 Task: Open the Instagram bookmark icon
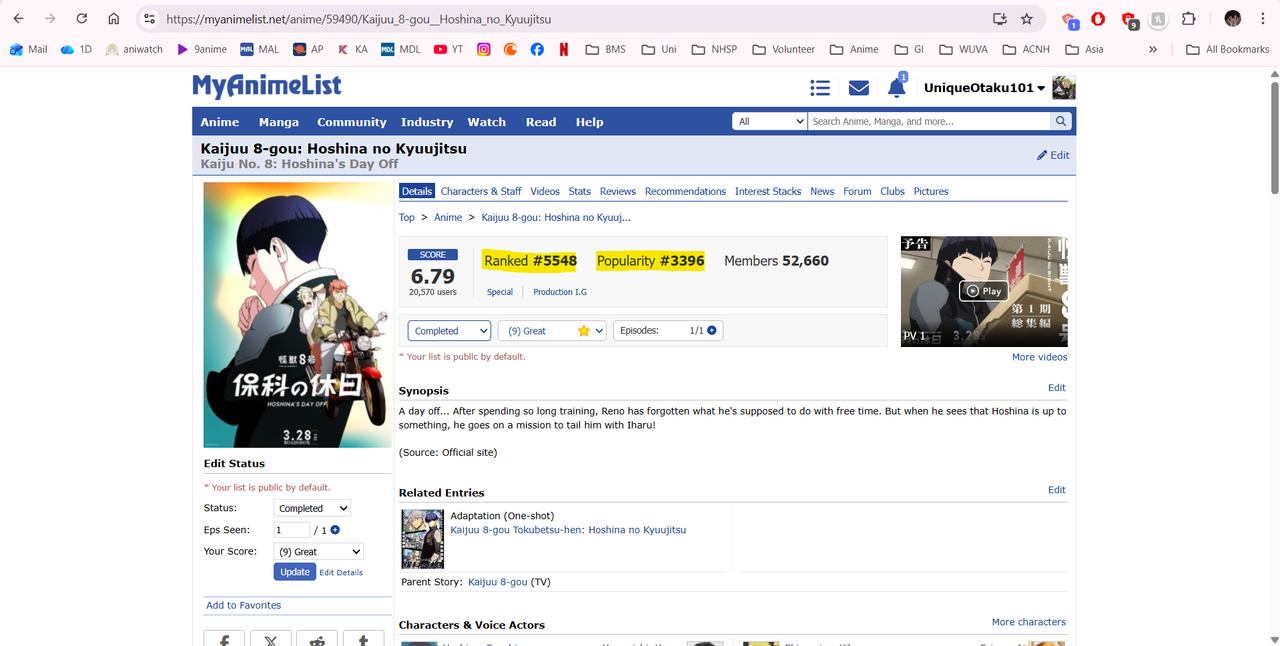coord(484,49)
